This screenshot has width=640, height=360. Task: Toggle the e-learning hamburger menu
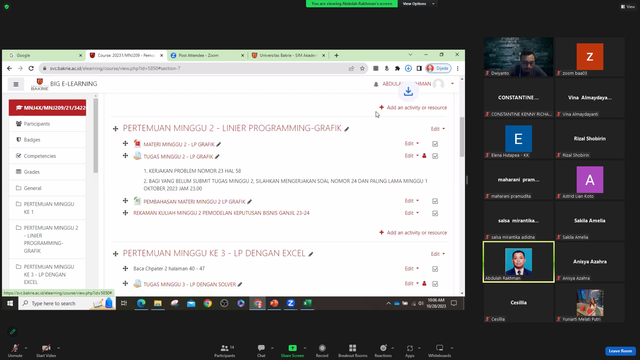[x=16, y=84]
